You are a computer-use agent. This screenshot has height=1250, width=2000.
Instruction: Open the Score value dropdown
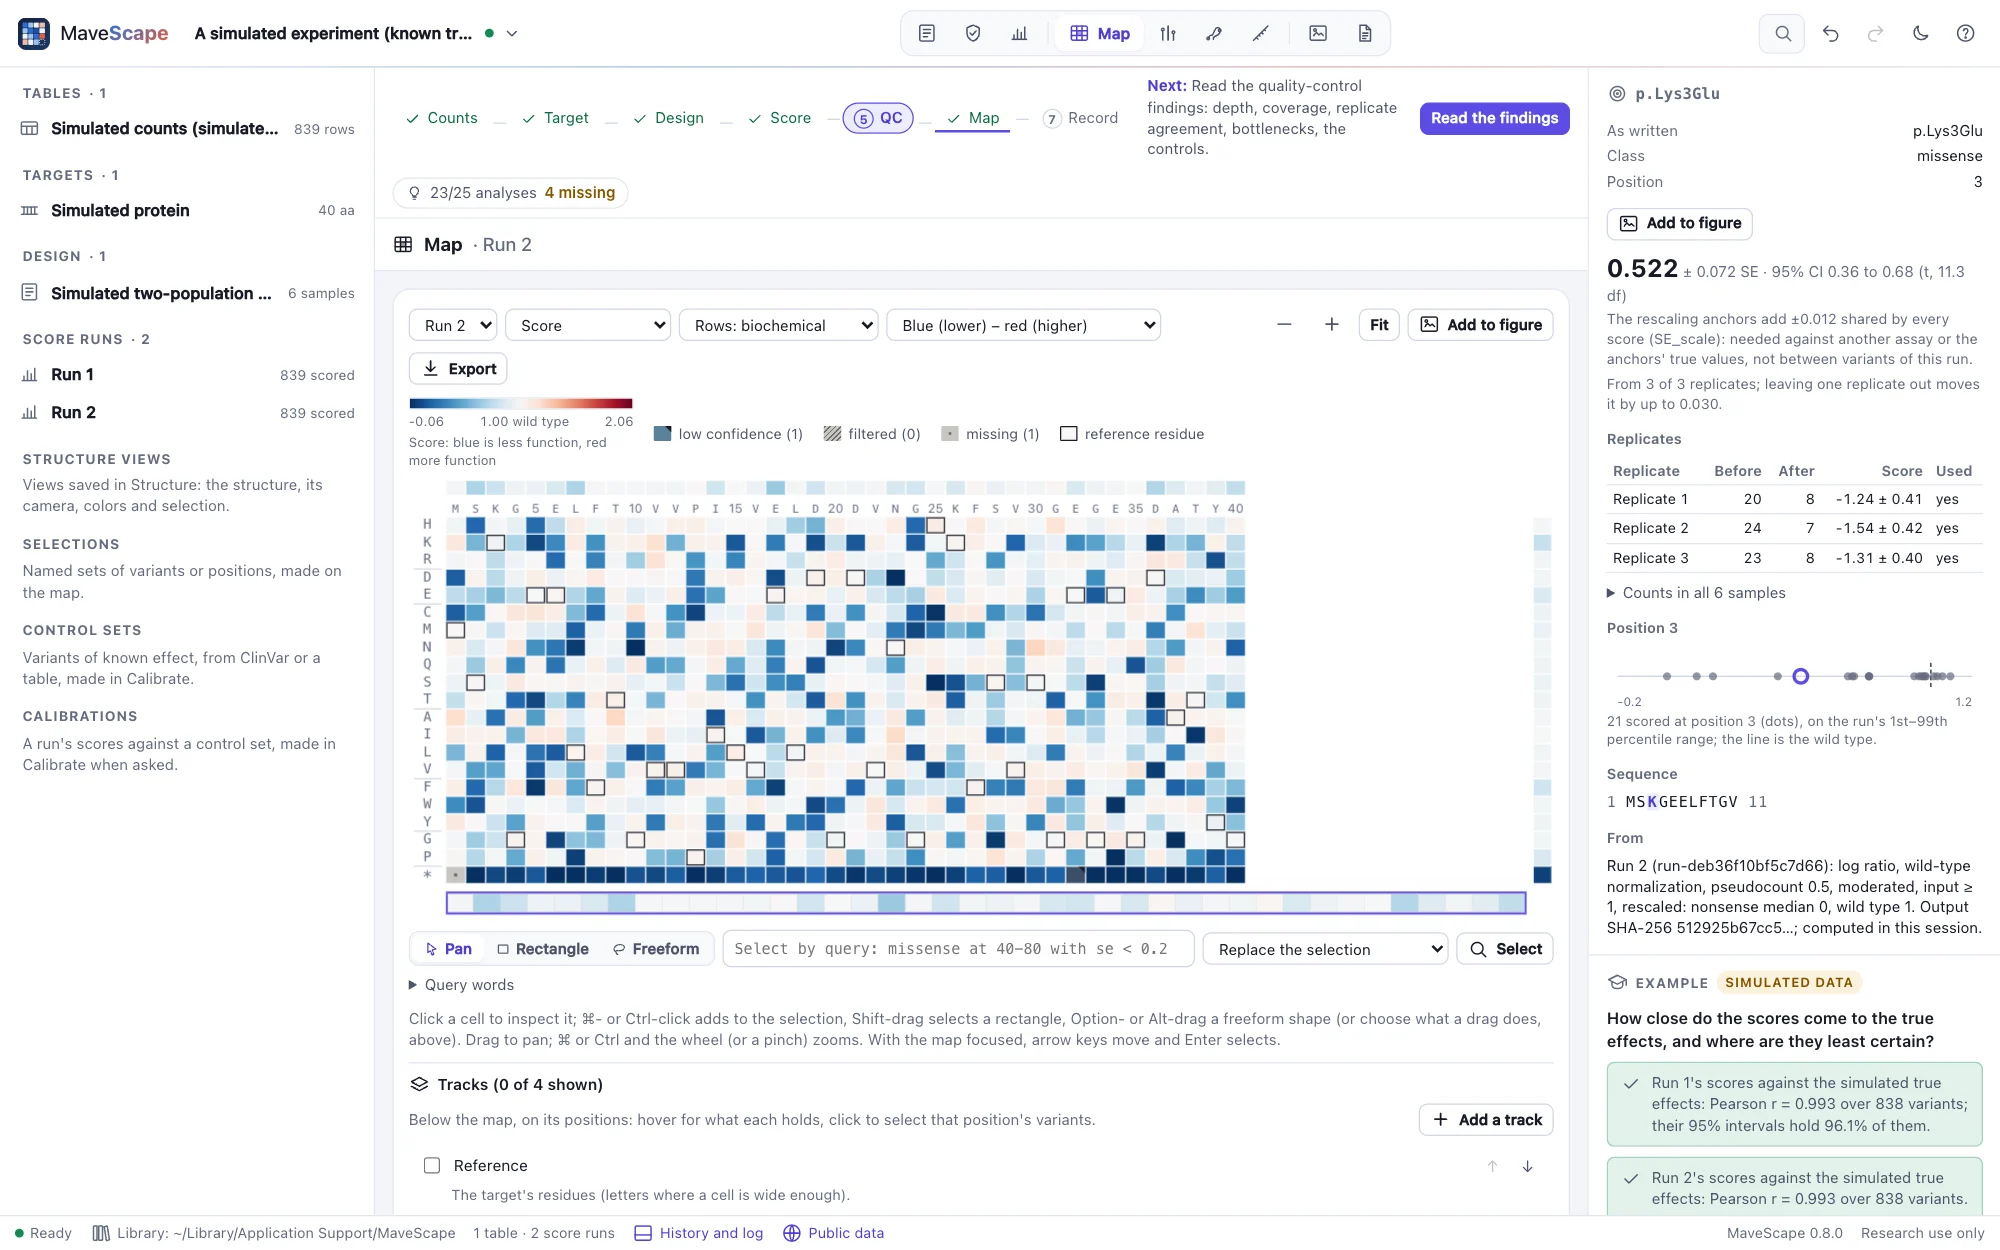click(588, 325)
